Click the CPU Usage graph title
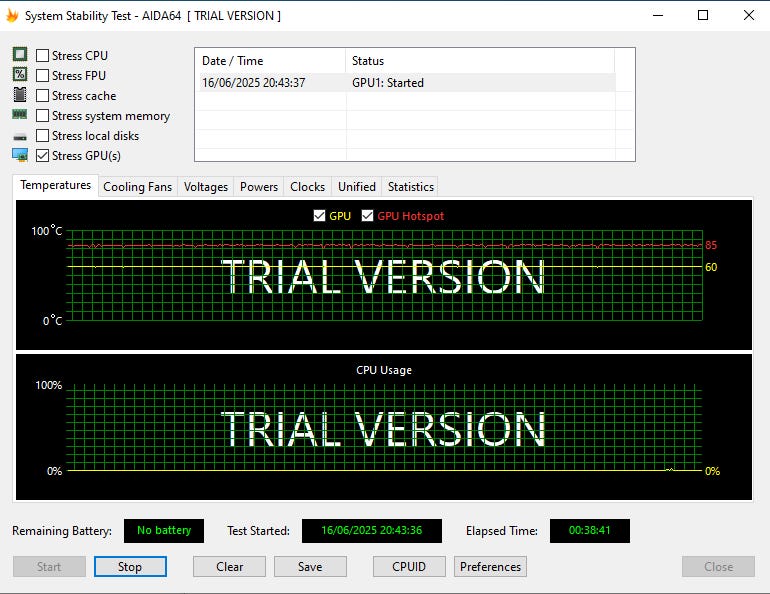Screen dimensions: 770x594 tap(384, 370)
